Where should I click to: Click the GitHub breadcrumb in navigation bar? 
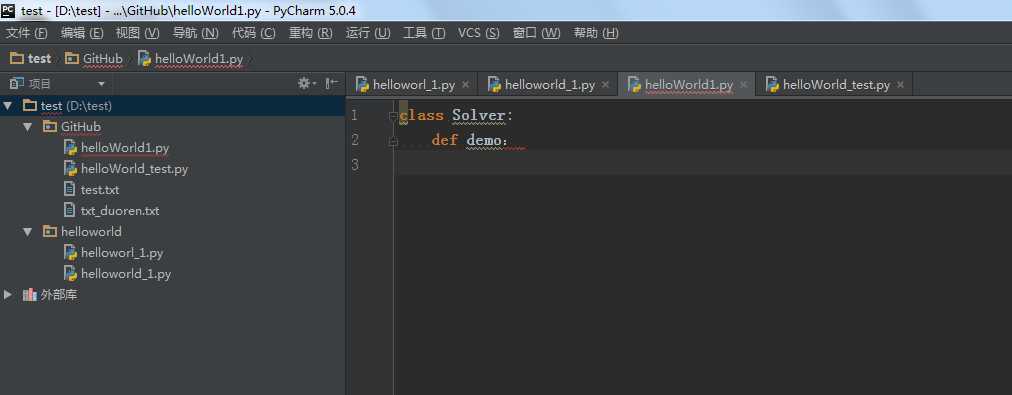94,59
